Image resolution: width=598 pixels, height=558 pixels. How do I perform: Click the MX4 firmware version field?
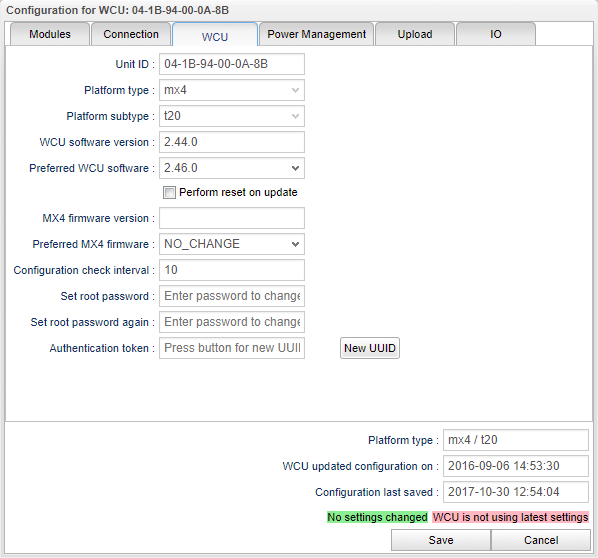coord(232,218)
